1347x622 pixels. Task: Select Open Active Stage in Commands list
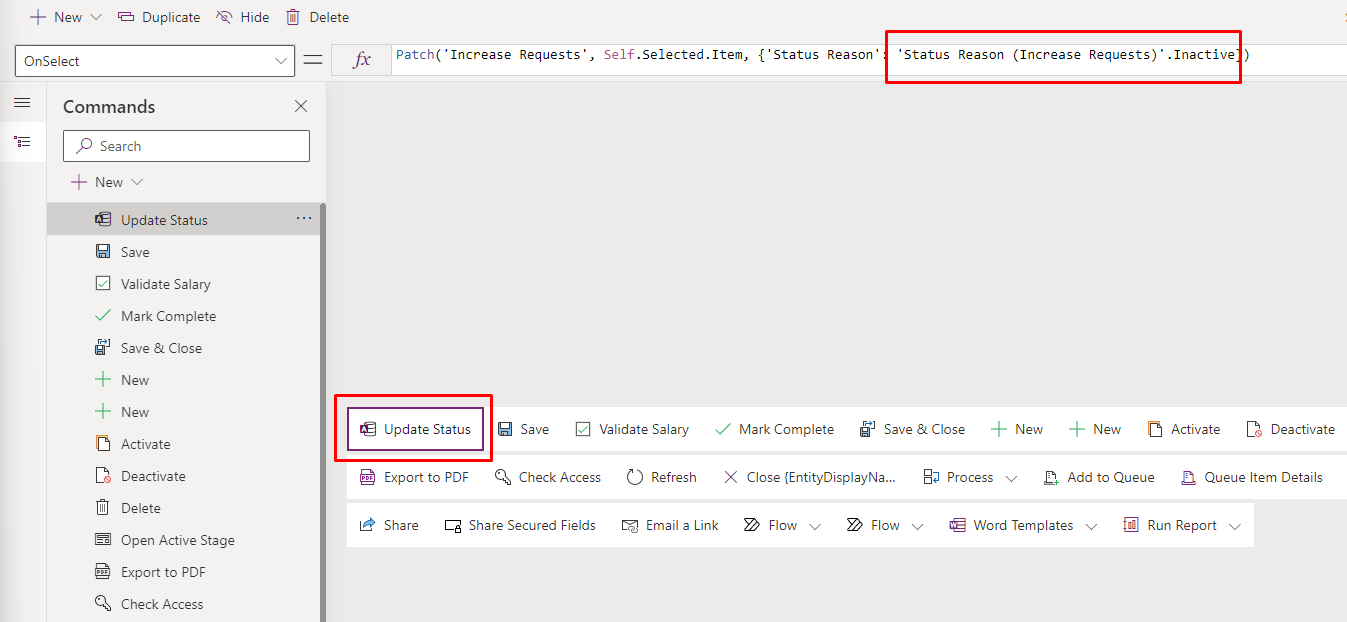[x=177, y=540]
